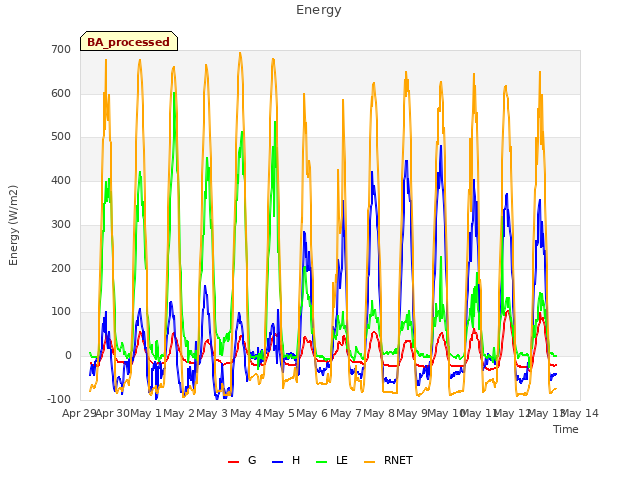Click the 700 y-axis tick label

coord(61,49)
